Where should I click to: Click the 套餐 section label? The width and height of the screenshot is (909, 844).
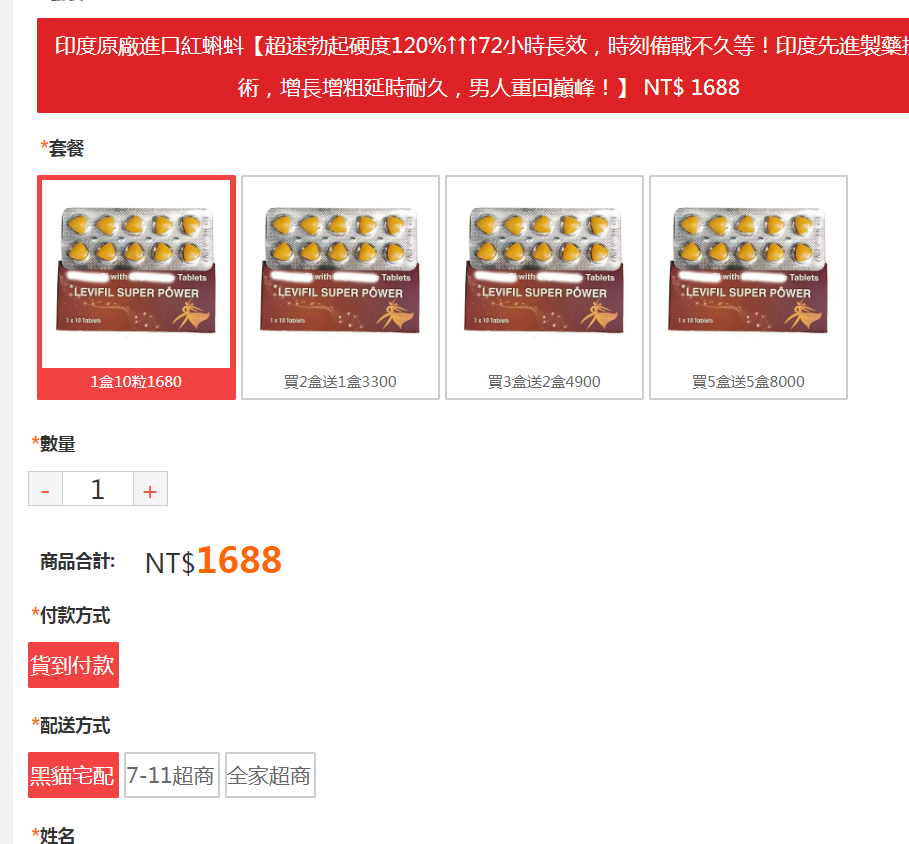pos(63,148)
